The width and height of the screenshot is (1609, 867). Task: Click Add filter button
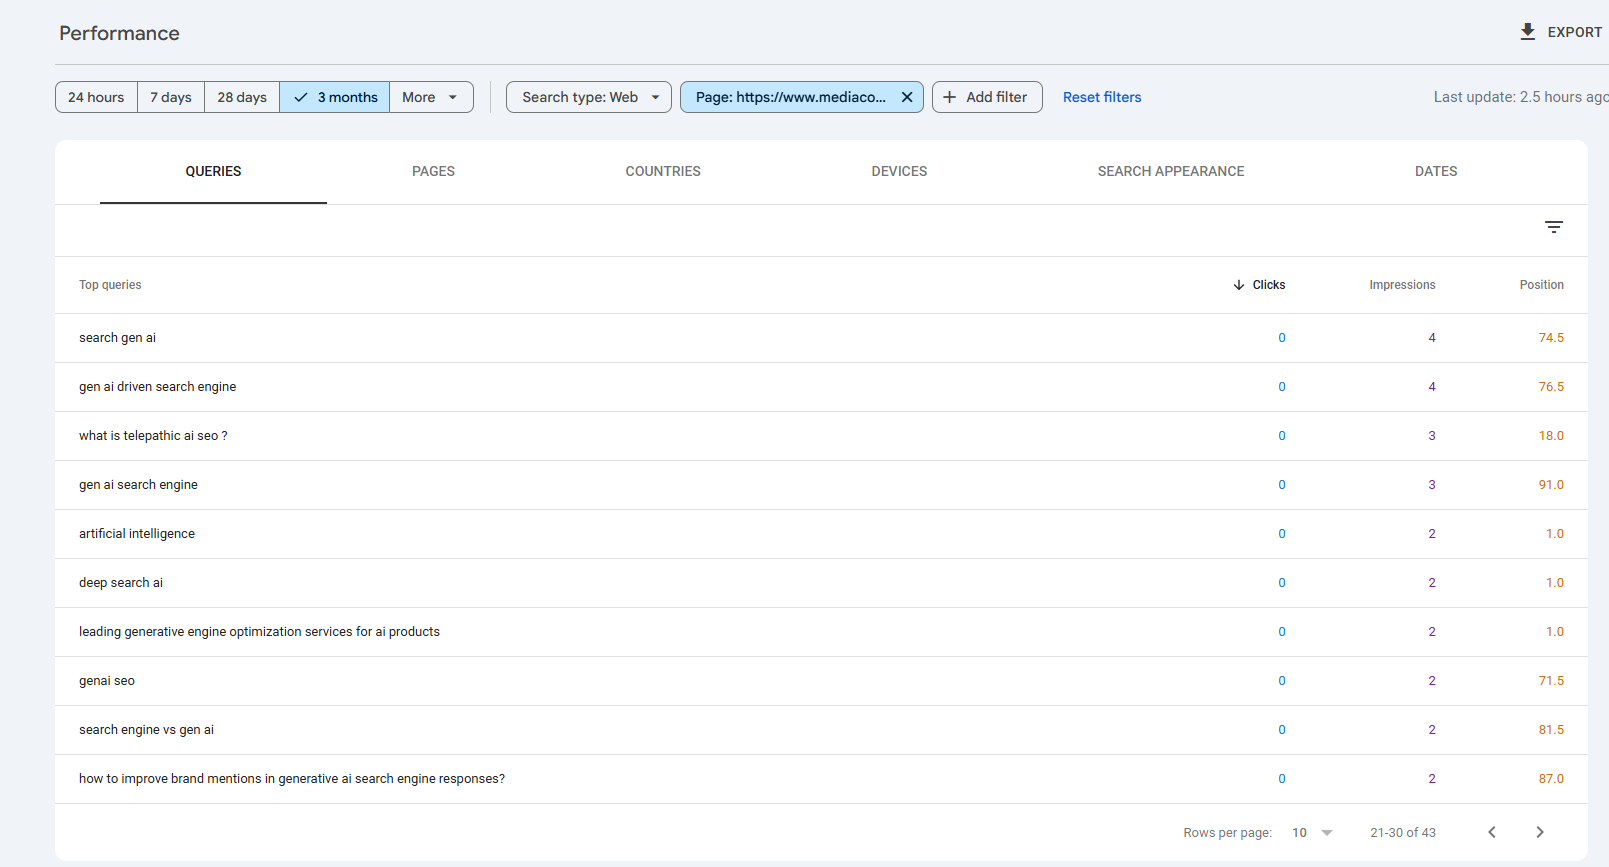[987, 97]
